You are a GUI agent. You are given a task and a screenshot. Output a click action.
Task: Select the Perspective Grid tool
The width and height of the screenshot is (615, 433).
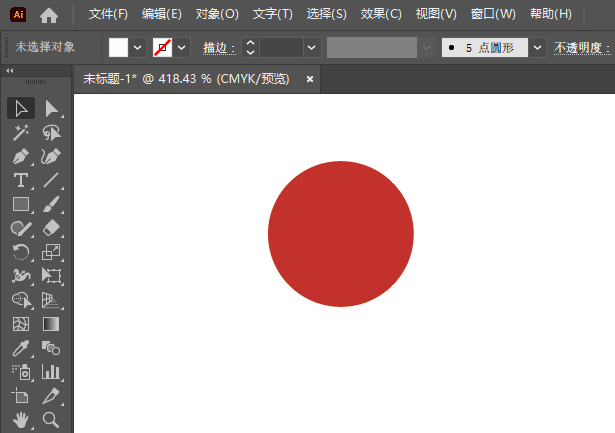[51, 300]
